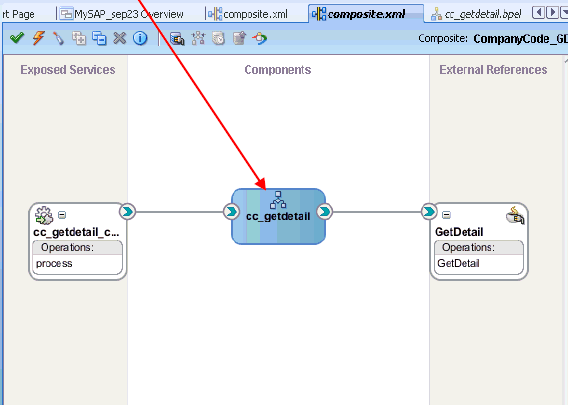568x405 pixels.
Task: Click Operations header in cc_getdetail_c box
Action: pyautogui.click(x=78, y=247)
